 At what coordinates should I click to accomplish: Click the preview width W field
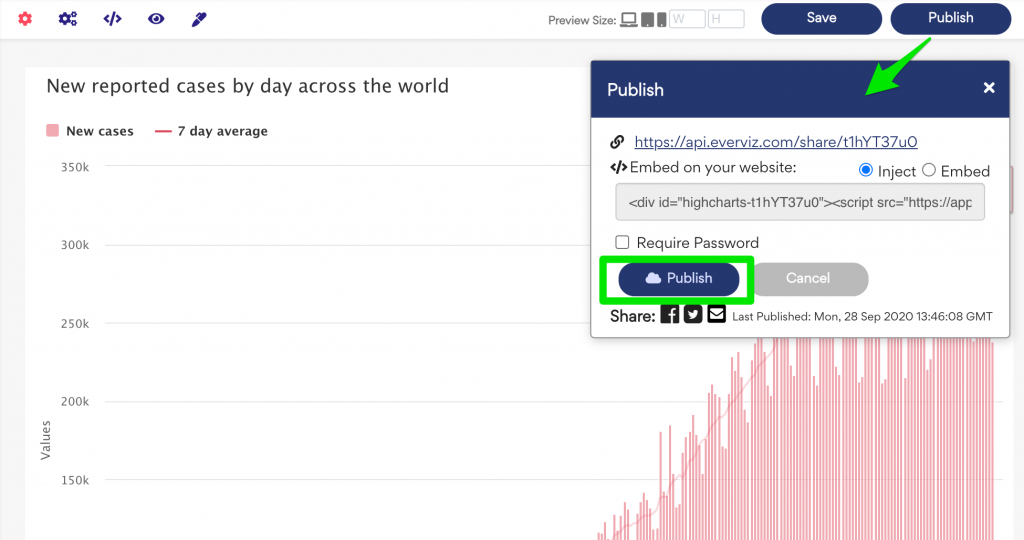[x=687, y=19]
